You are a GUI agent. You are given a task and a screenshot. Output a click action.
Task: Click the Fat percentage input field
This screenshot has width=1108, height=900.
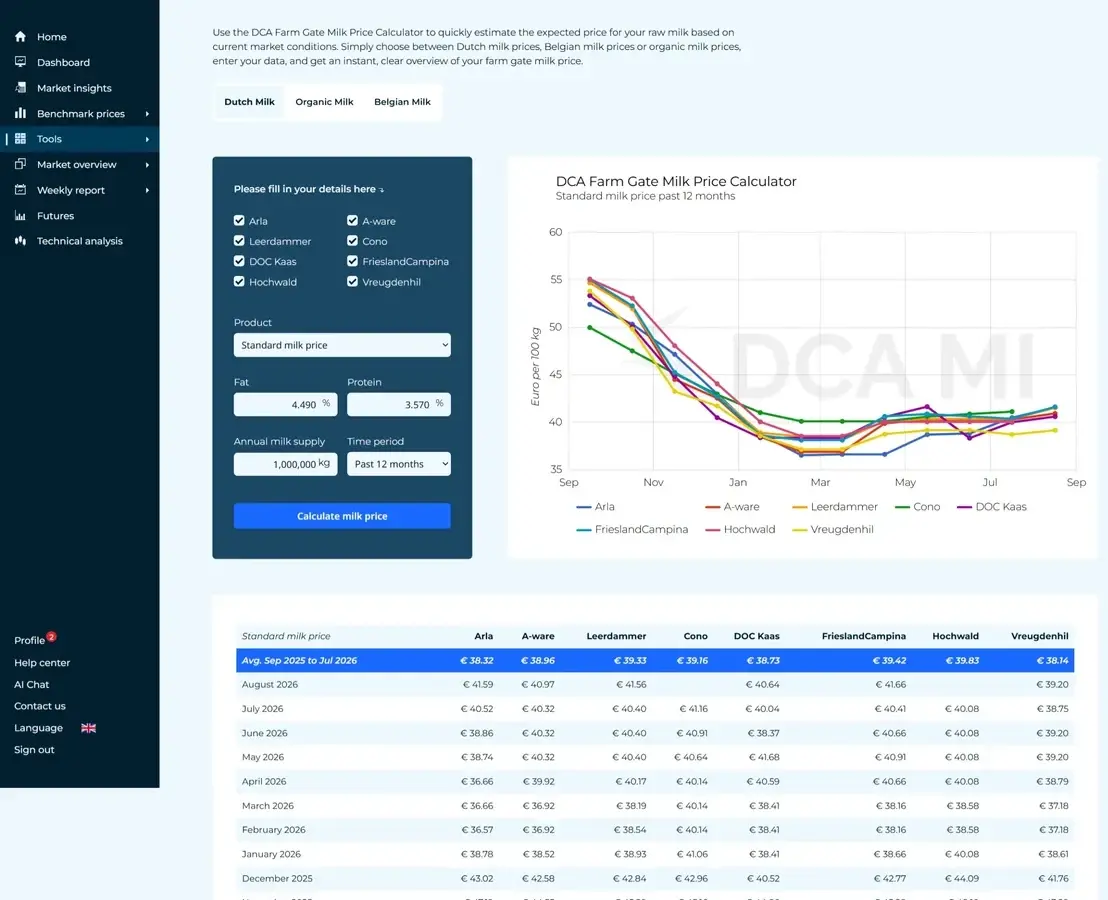[285, 404]
